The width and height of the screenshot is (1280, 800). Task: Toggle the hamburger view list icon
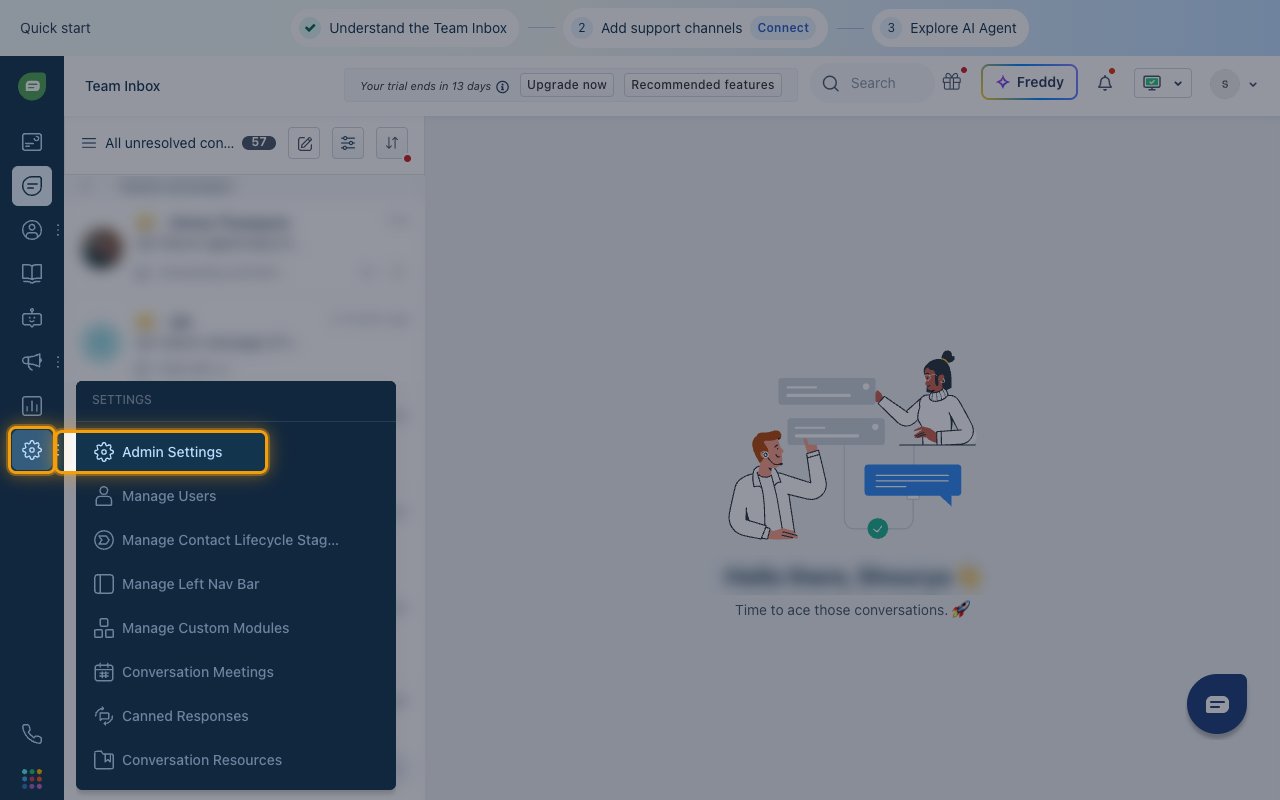[x=89, y=143]
